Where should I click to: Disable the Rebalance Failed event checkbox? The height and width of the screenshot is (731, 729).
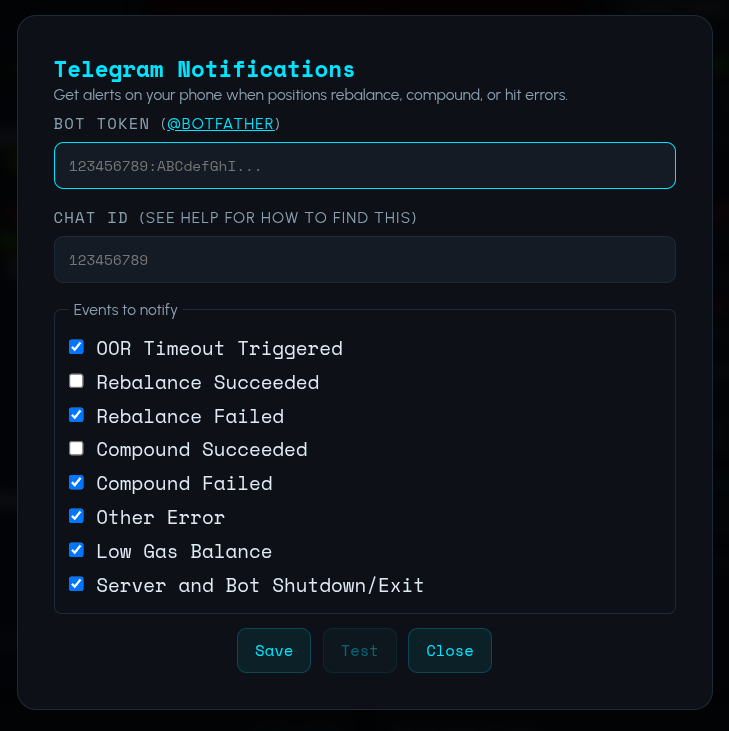76,415
